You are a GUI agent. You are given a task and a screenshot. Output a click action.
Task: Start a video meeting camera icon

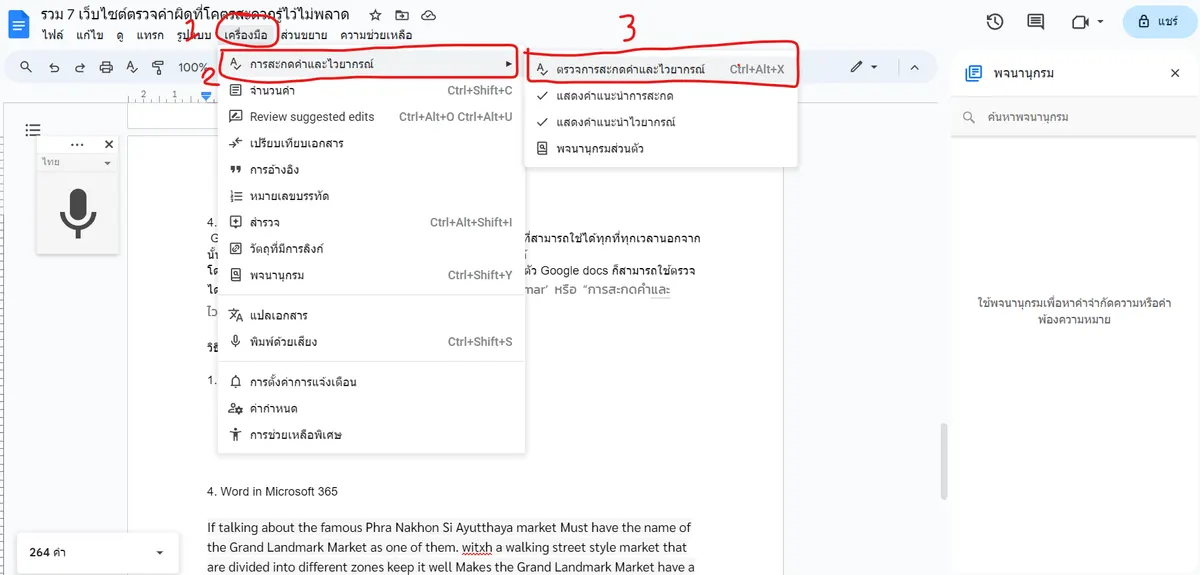click(1079, 22)
